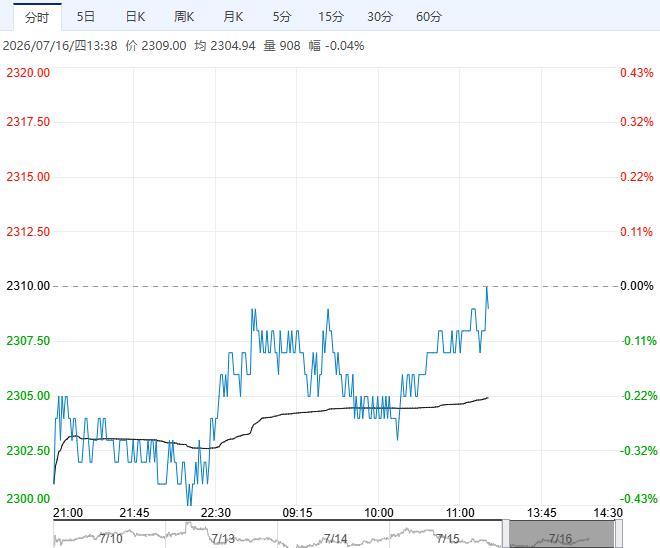The height and width of the screenshot is (548, 660).
Task: Open the 月K monthly chart
Action: click(233, 17)
